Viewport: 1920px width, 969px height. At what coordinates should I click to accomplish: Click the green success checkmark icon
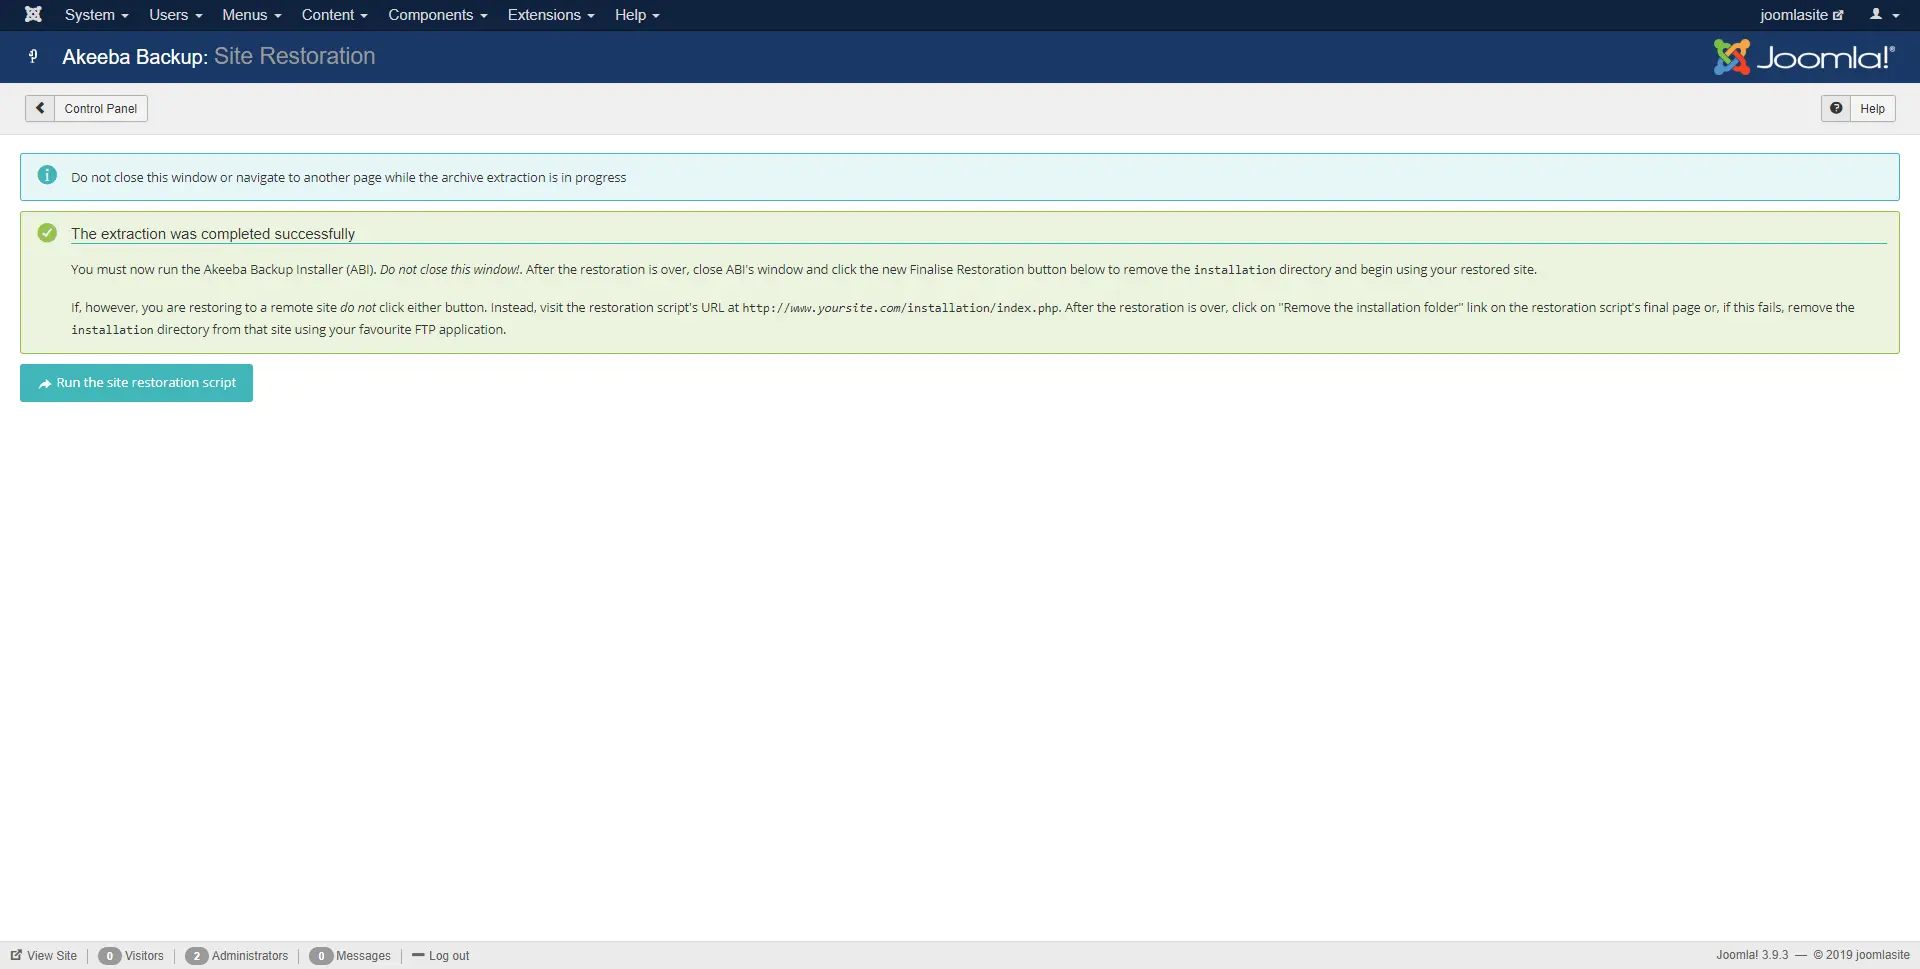47,233
